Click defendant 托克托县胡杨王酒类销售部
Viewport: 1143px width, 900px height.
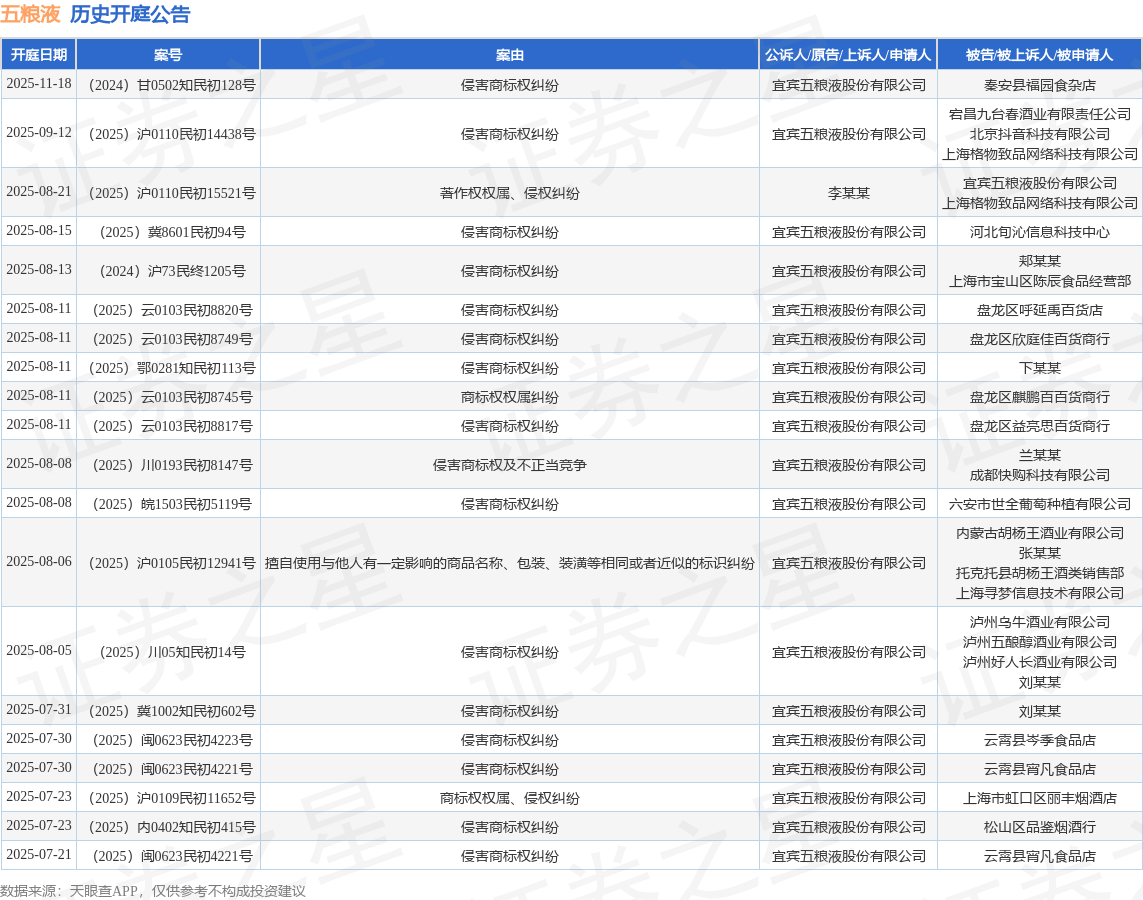pyautogui.click(x=1039, y=574)
